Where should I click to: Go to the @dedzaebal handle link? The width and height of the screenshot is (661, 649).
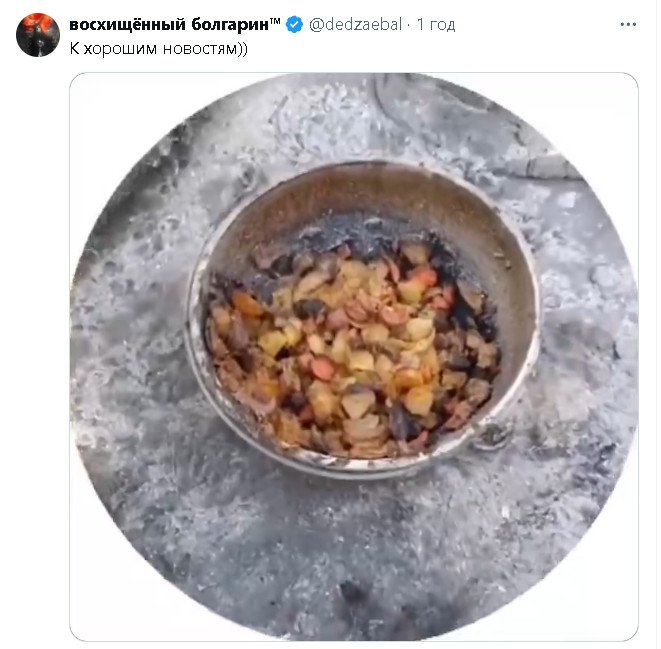click(357, 24)
